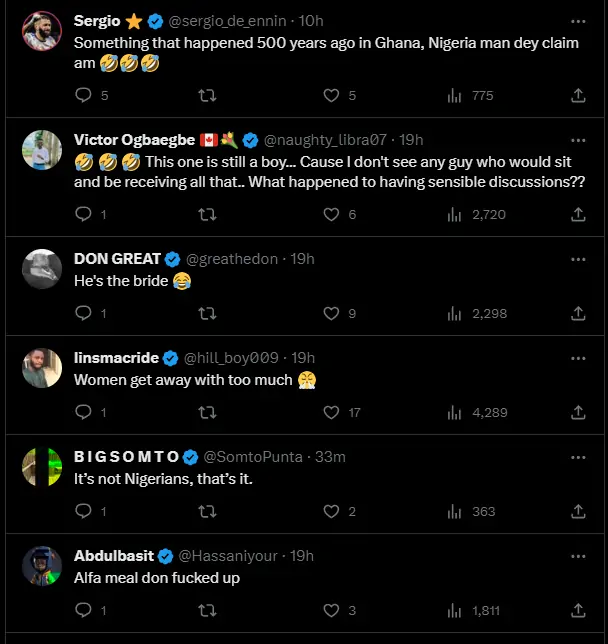Like DON GREAT's "He's the bride" tweet

(x=331, y=313)
